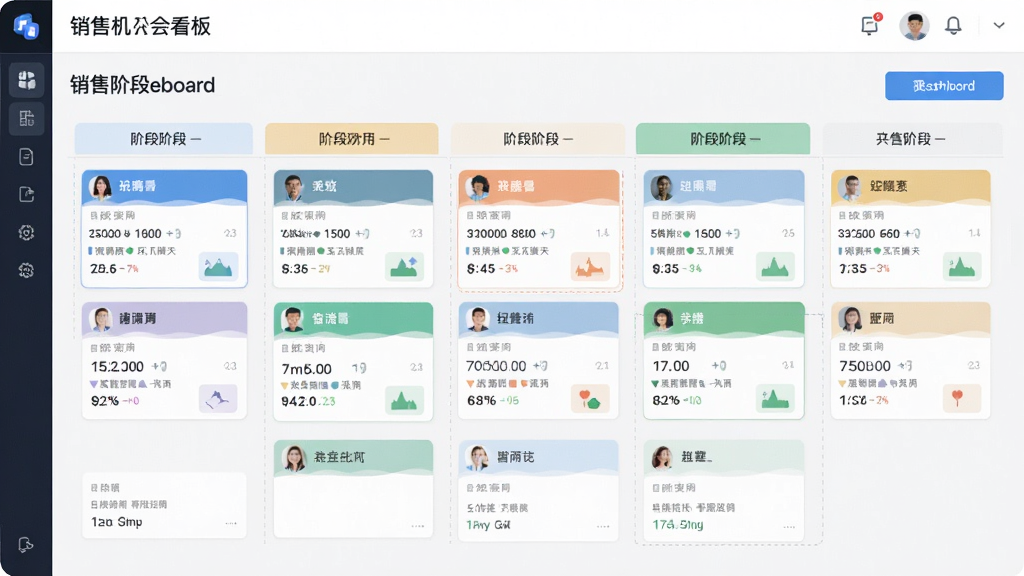
Task: Open the document icon in the sidebar
Action: [26, 157]
